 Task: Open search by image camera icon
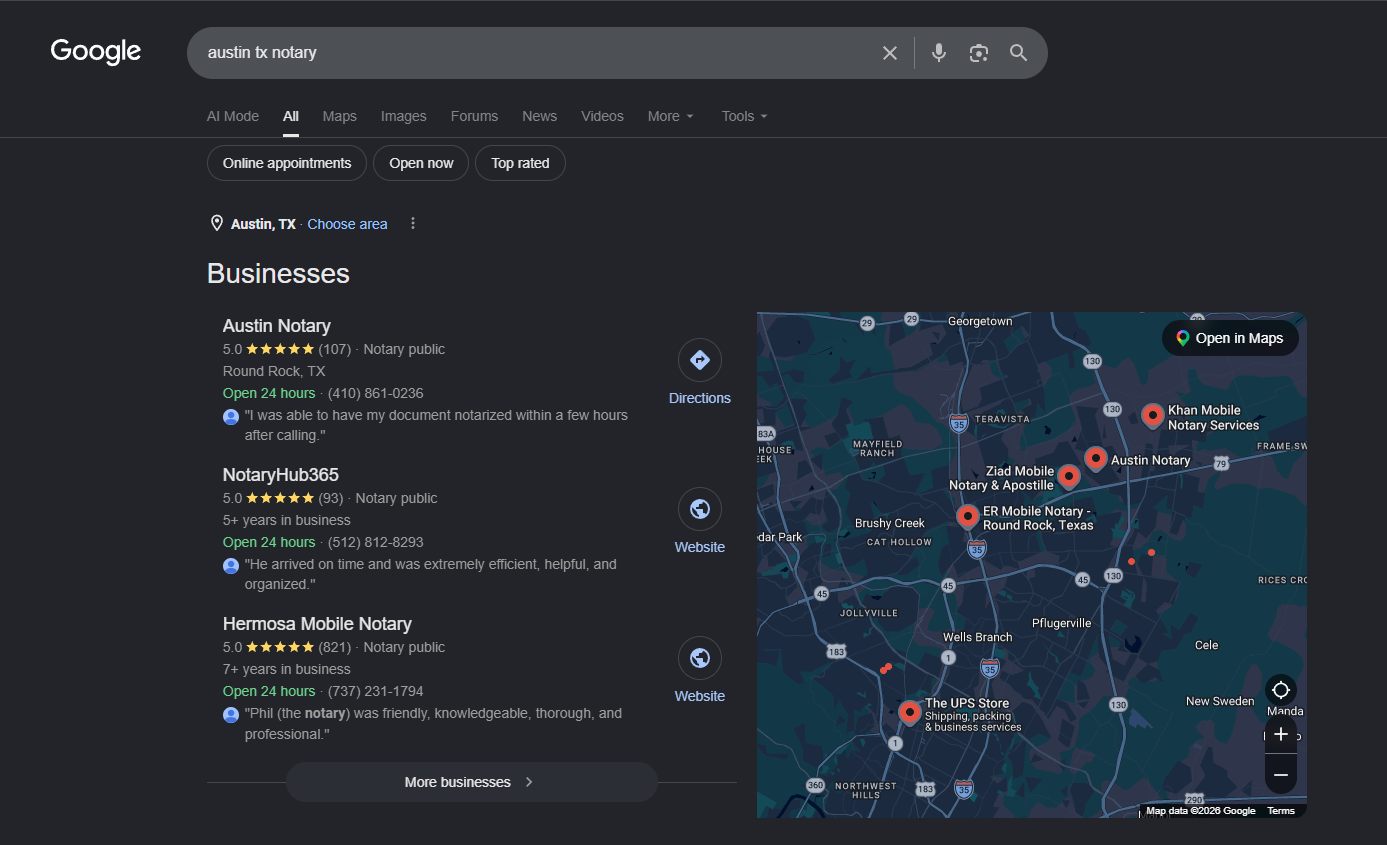(979, 53)
